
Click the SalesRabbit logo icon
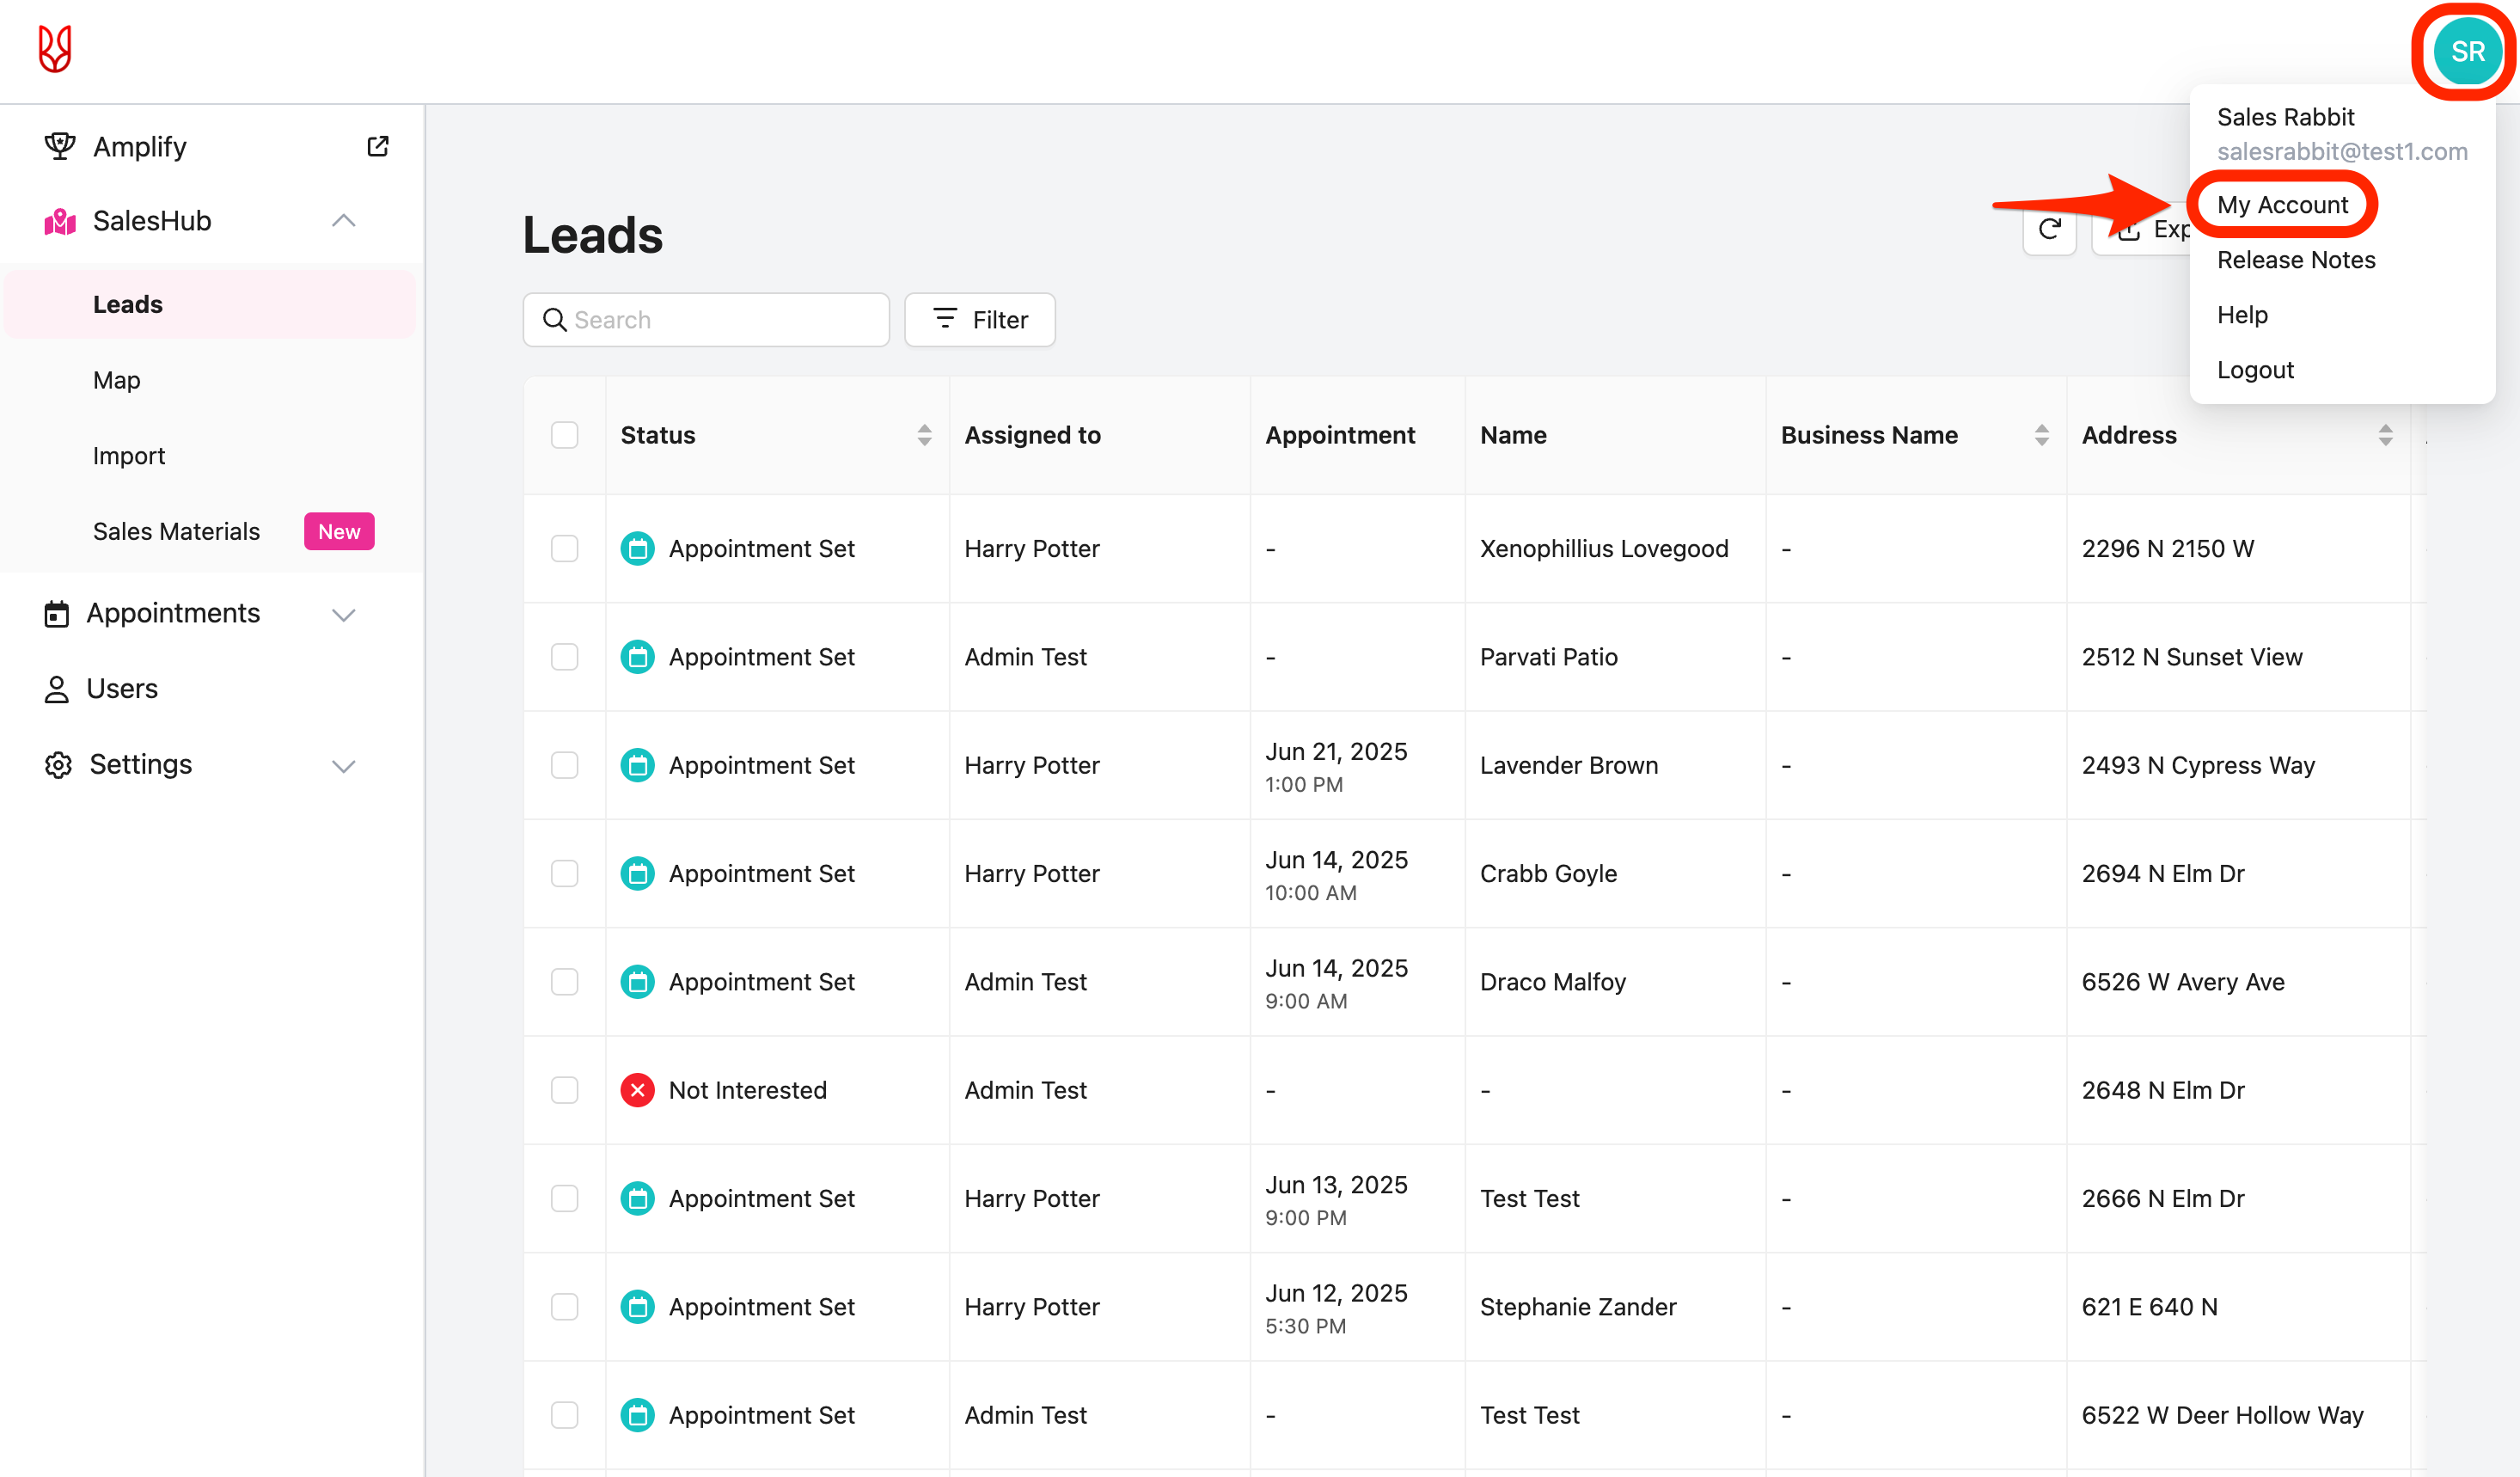pyautogui.click(x=55, y=49)
